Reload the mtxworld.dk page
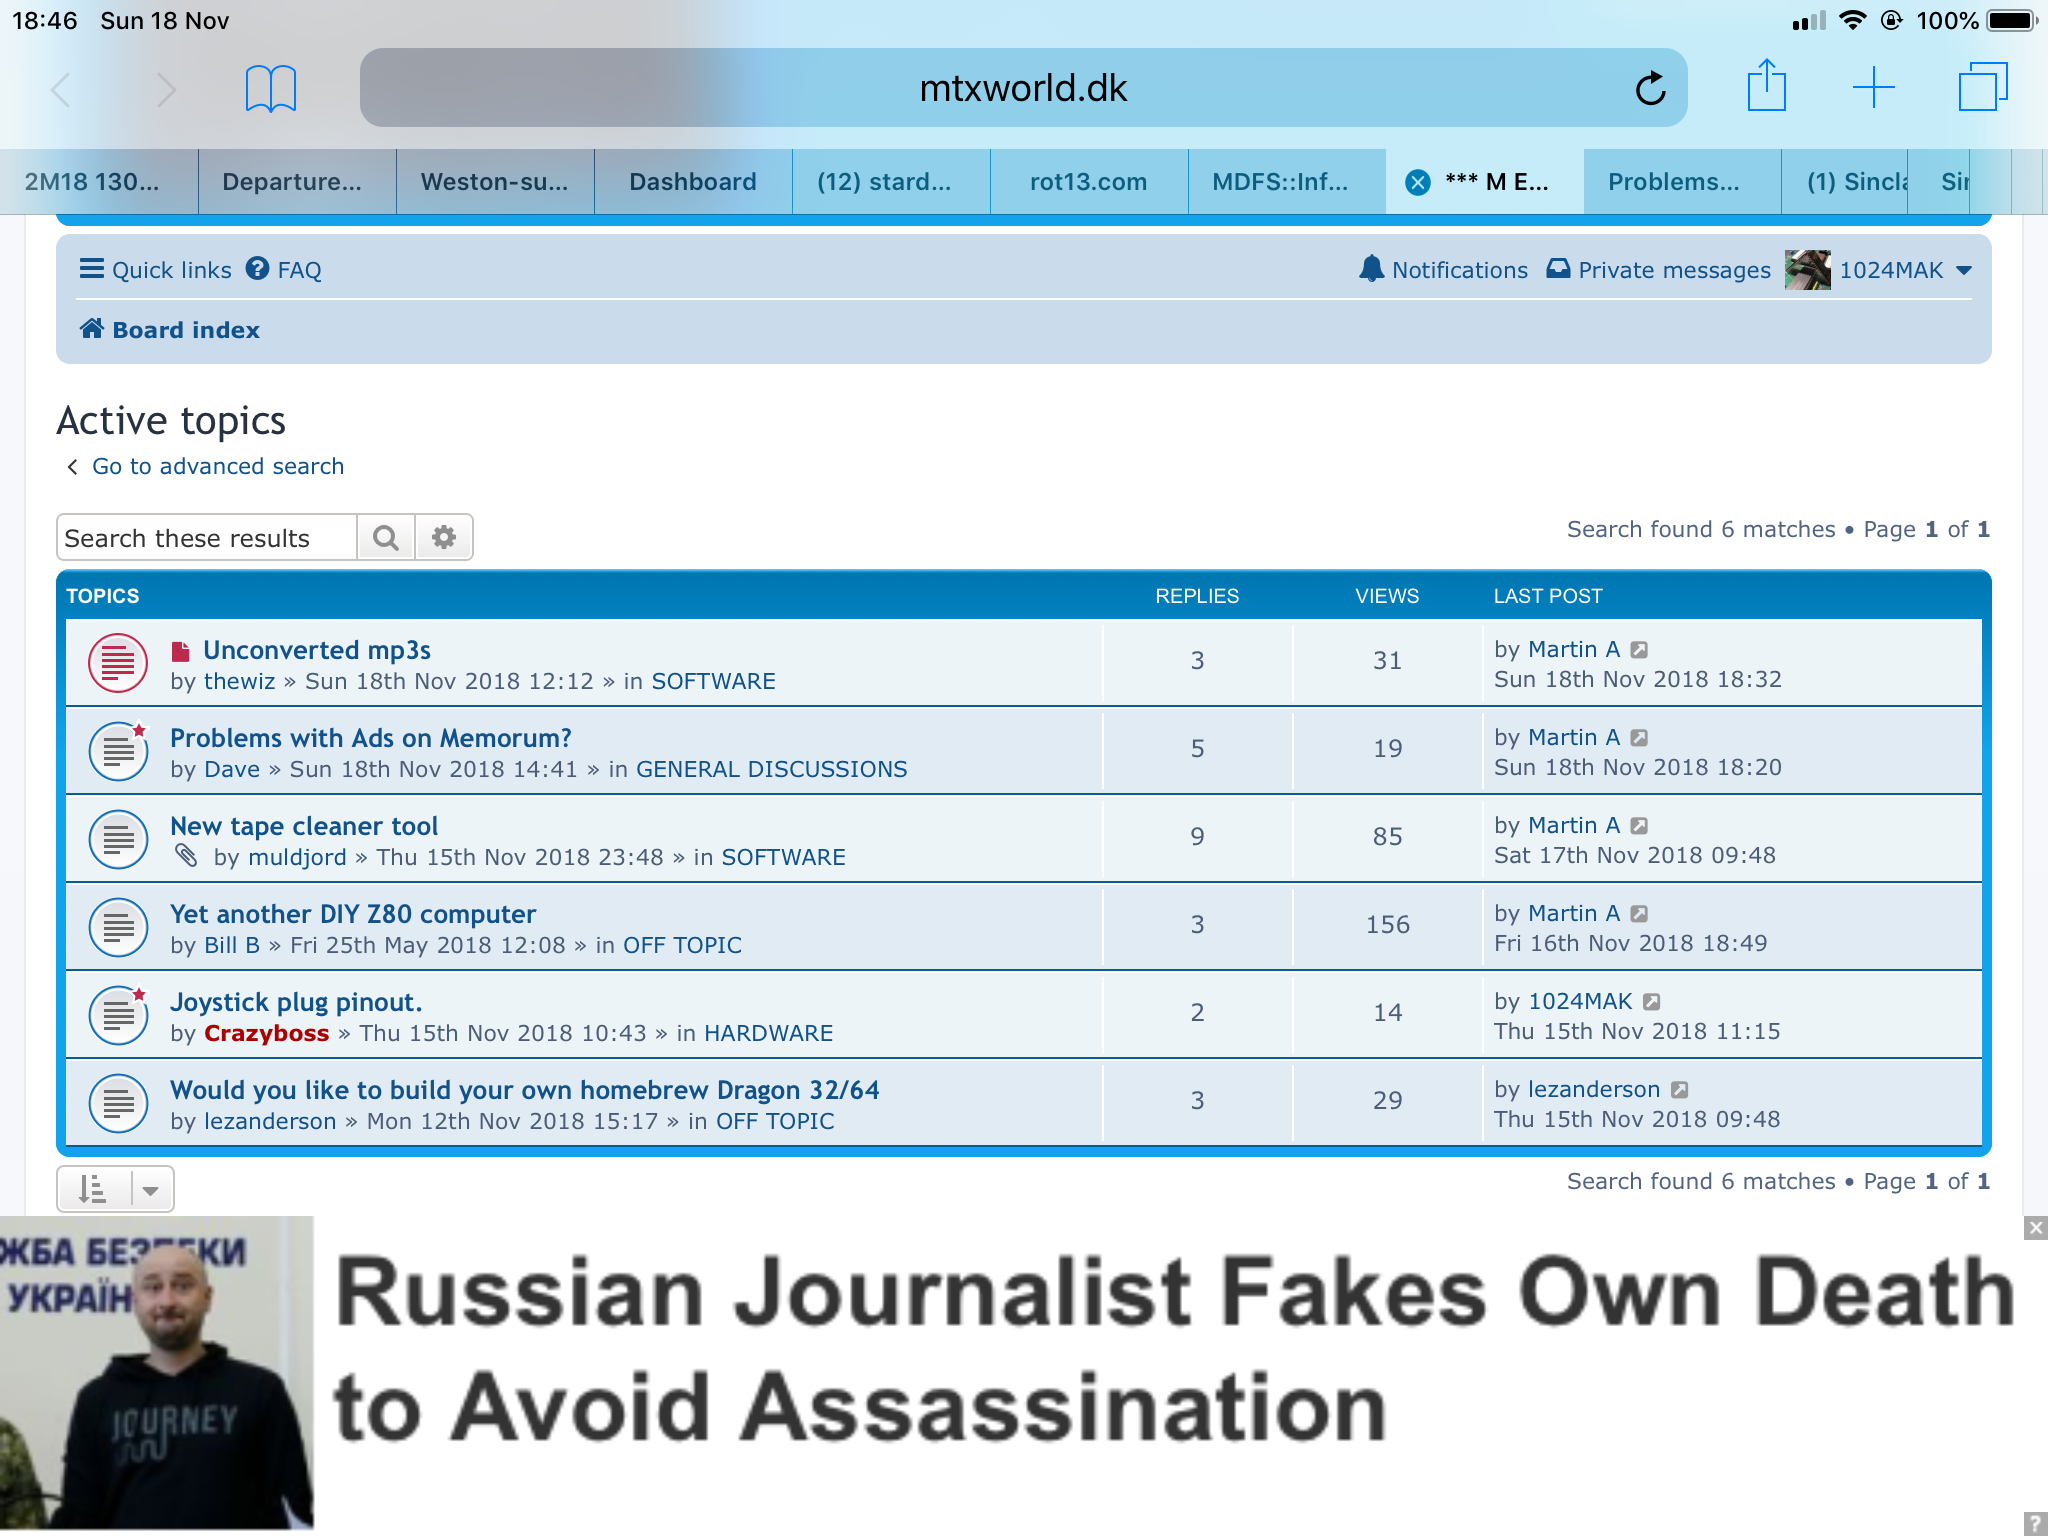 (1650, 88)
